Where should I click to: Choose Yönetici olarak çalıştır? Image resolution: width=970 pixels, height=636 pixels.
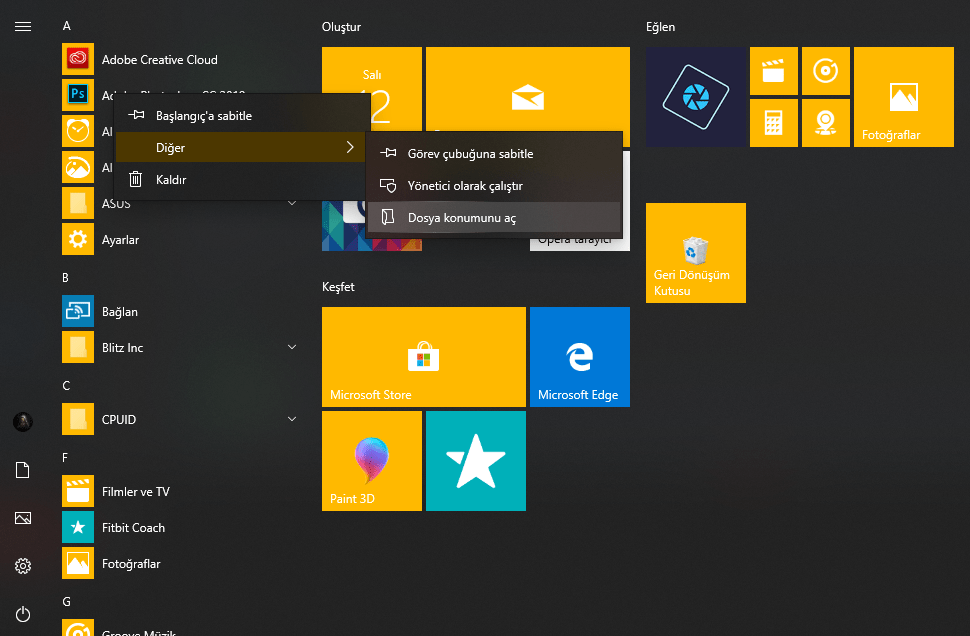pyautogui.click(x=494, y=186)
